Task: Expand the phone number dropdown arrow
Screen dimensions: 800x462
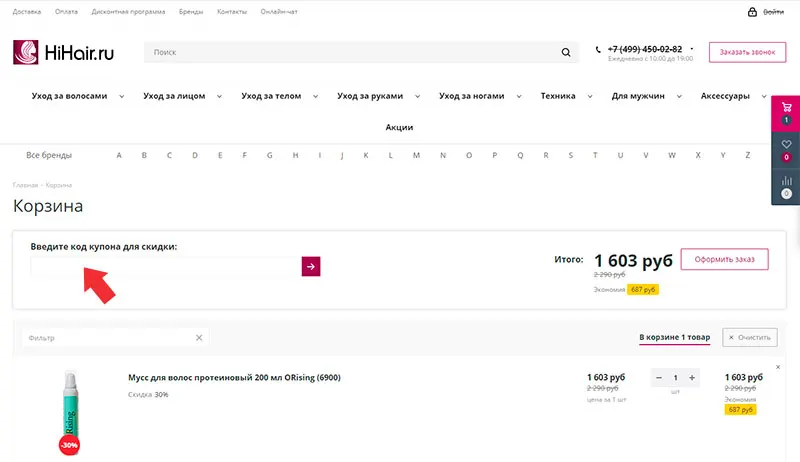Action: (692, 49)
